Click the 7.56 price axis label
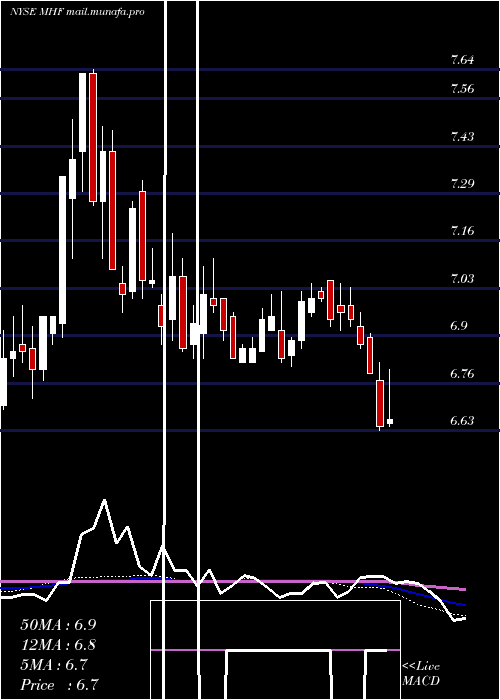This screenshot has height=700, width=500. tap(462, 88)
